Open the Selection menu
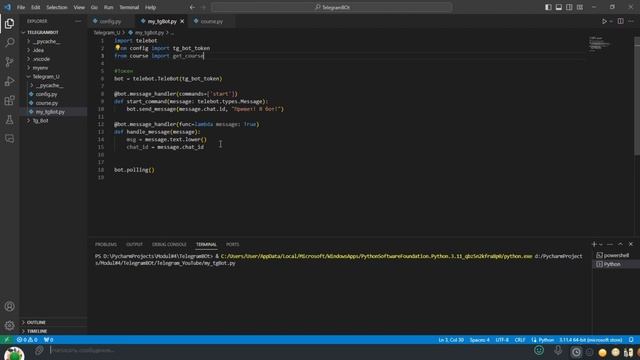This screenshot has height=360, width=640. [56, 7]
